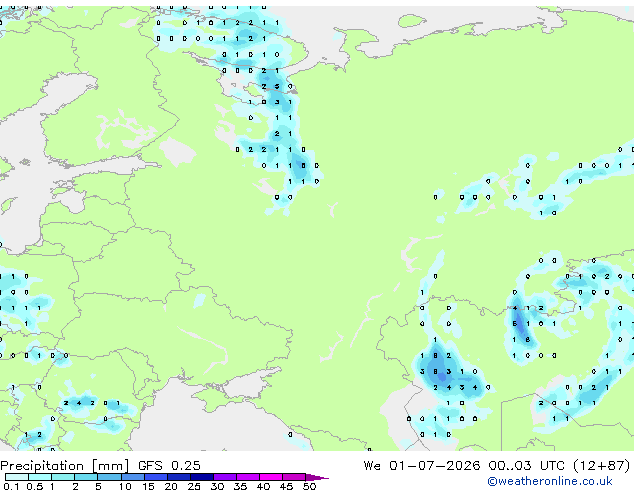Click legend swatch between 30 and 35
The height and width of the screenshot is (490, 634).
(x=224, y=477)
